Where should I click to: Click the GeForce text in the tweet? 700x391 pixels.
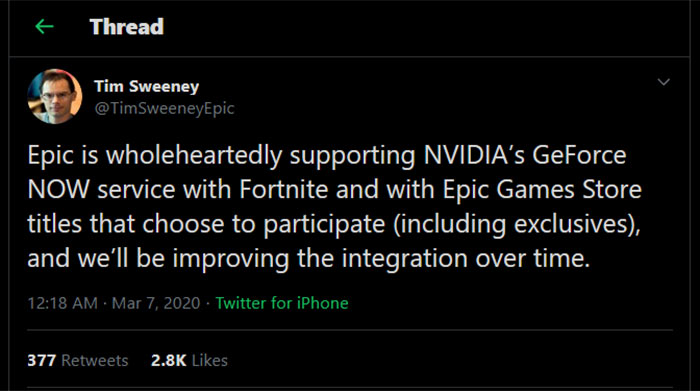579,155
